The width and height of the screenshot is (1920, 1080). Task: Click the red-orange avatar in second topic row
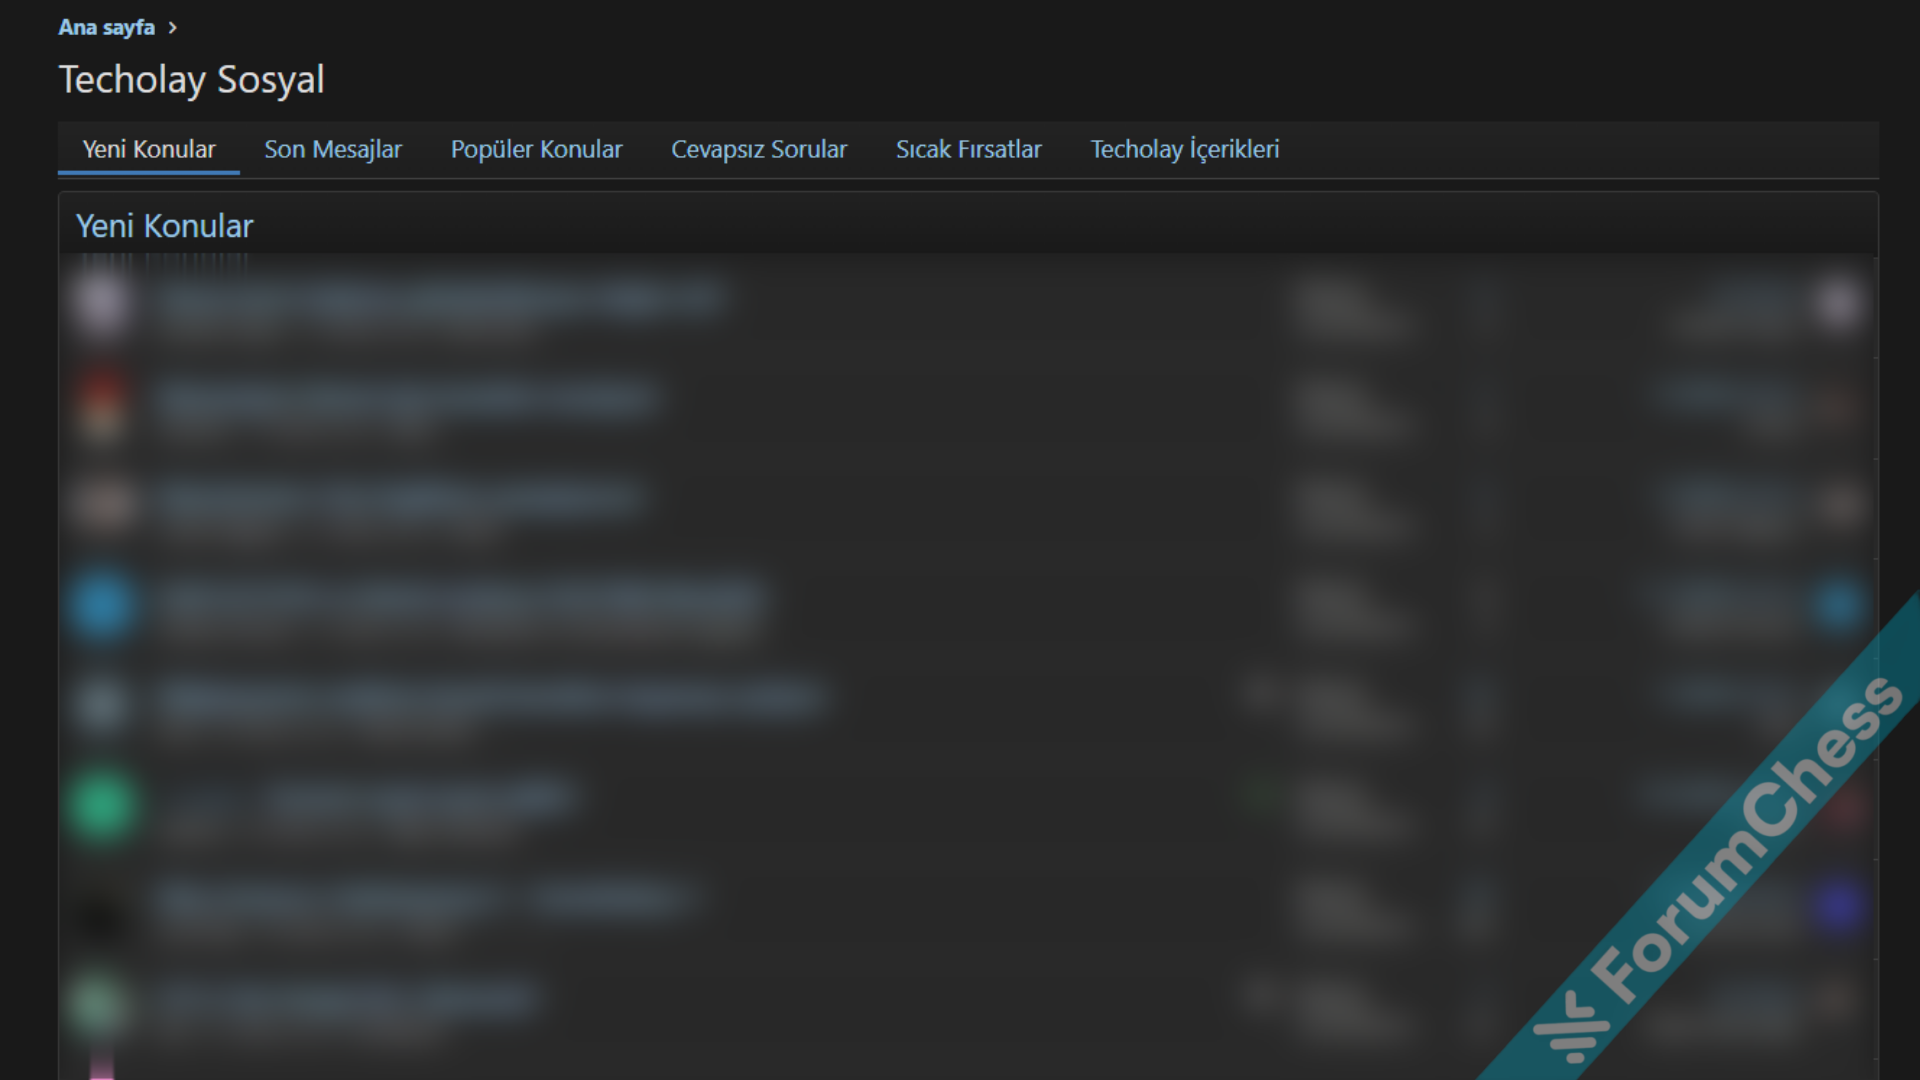(x=101, y=404)
